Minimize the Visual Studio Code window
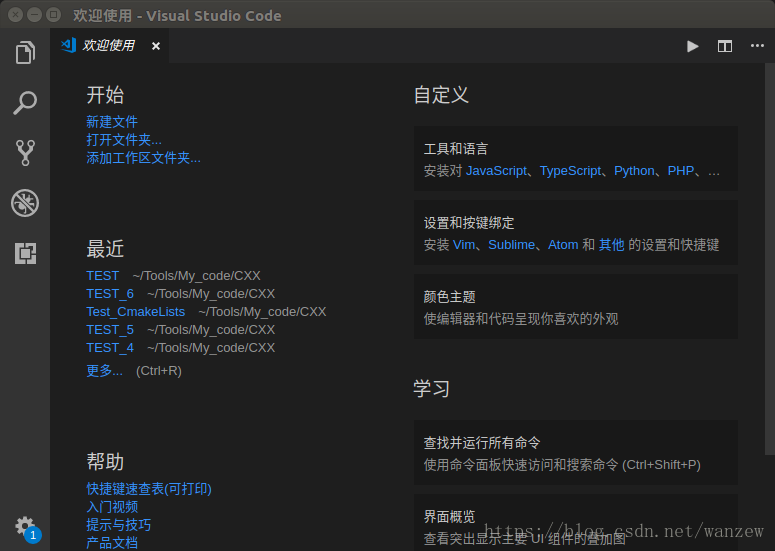775x551 pixels. (34, 15)
